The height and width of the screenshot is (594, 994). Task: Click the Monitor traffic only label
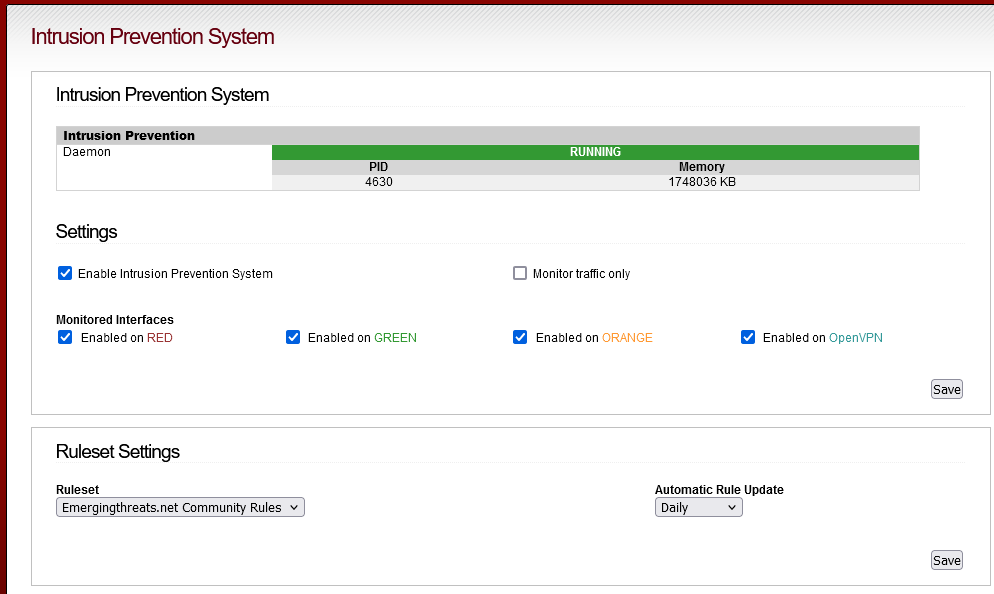(581, 274)
